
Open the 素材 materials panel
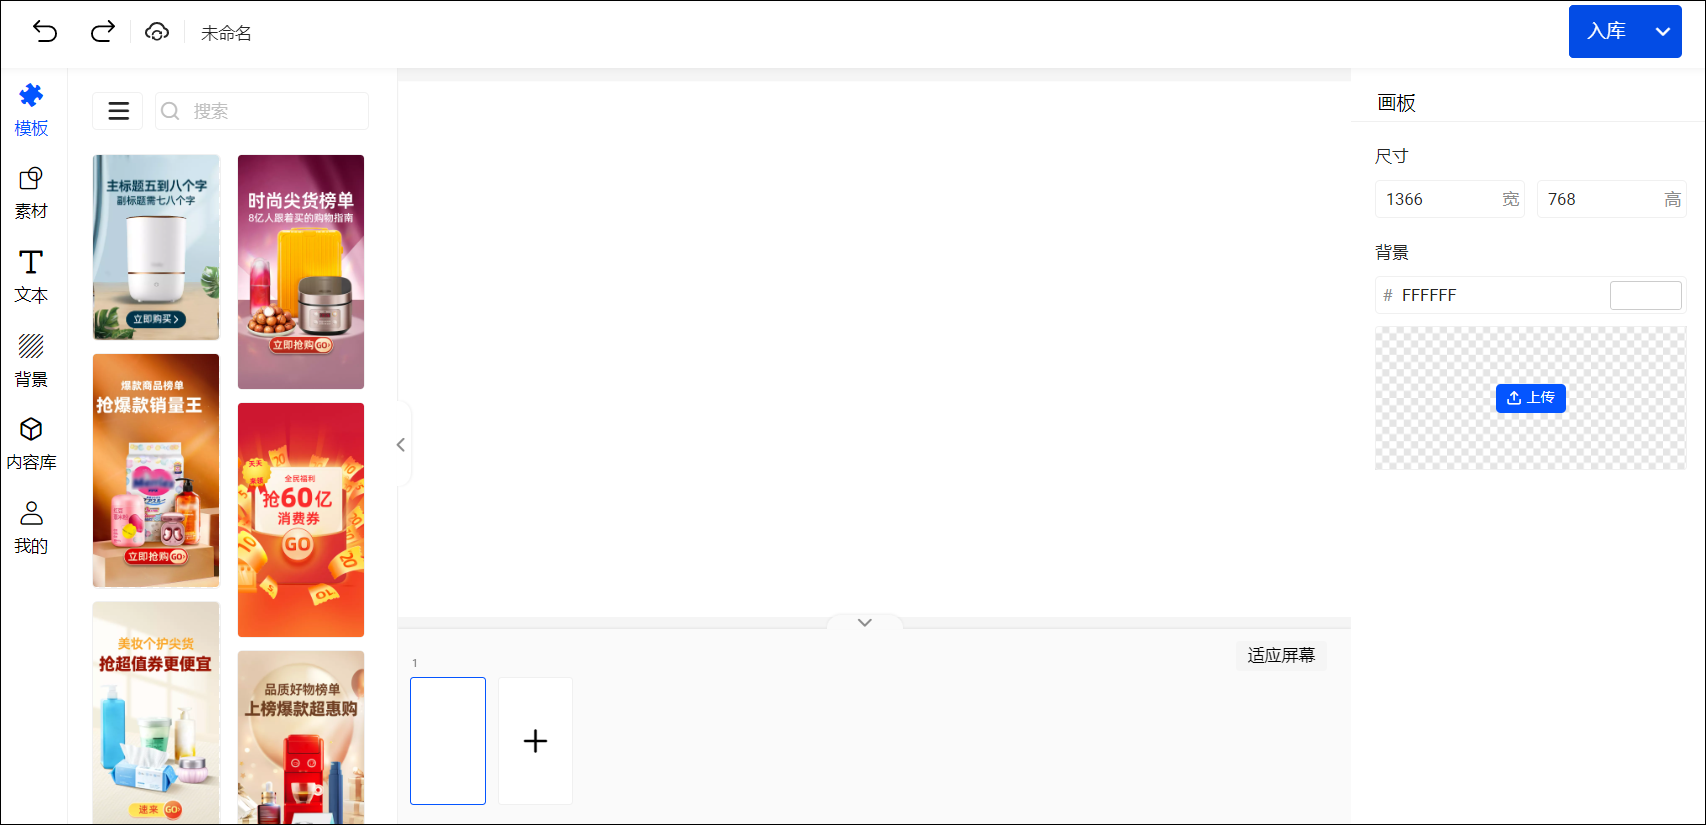31,193
